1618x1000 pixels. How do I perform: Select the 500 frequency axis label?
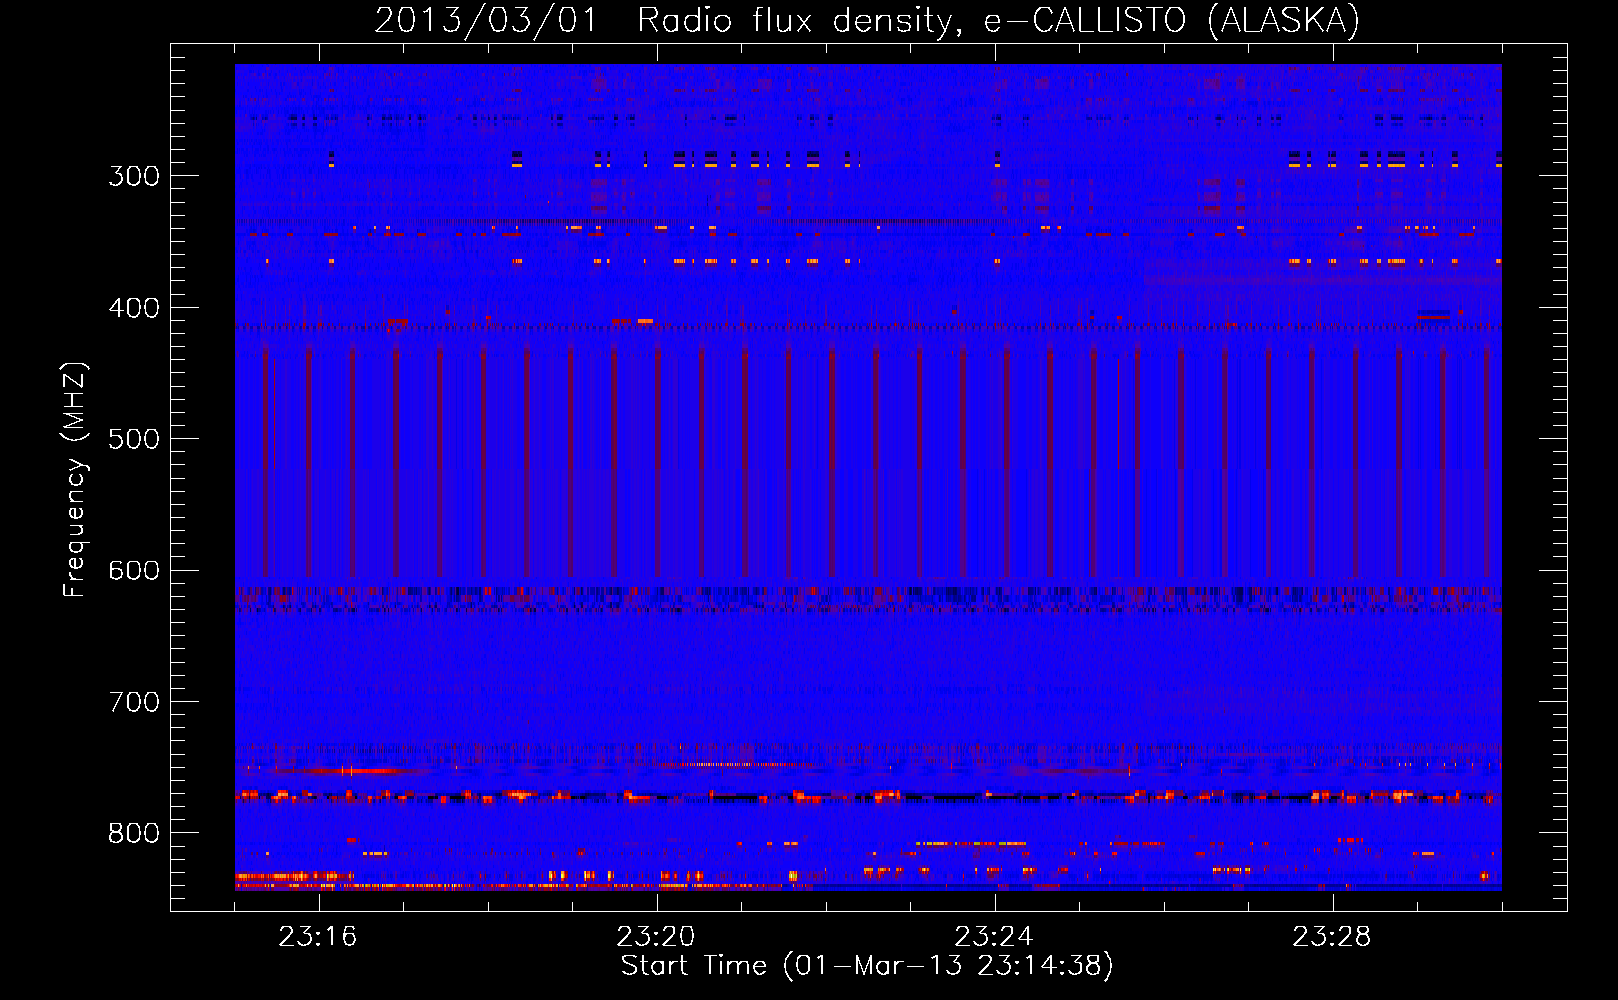click(x=134, y=439)
